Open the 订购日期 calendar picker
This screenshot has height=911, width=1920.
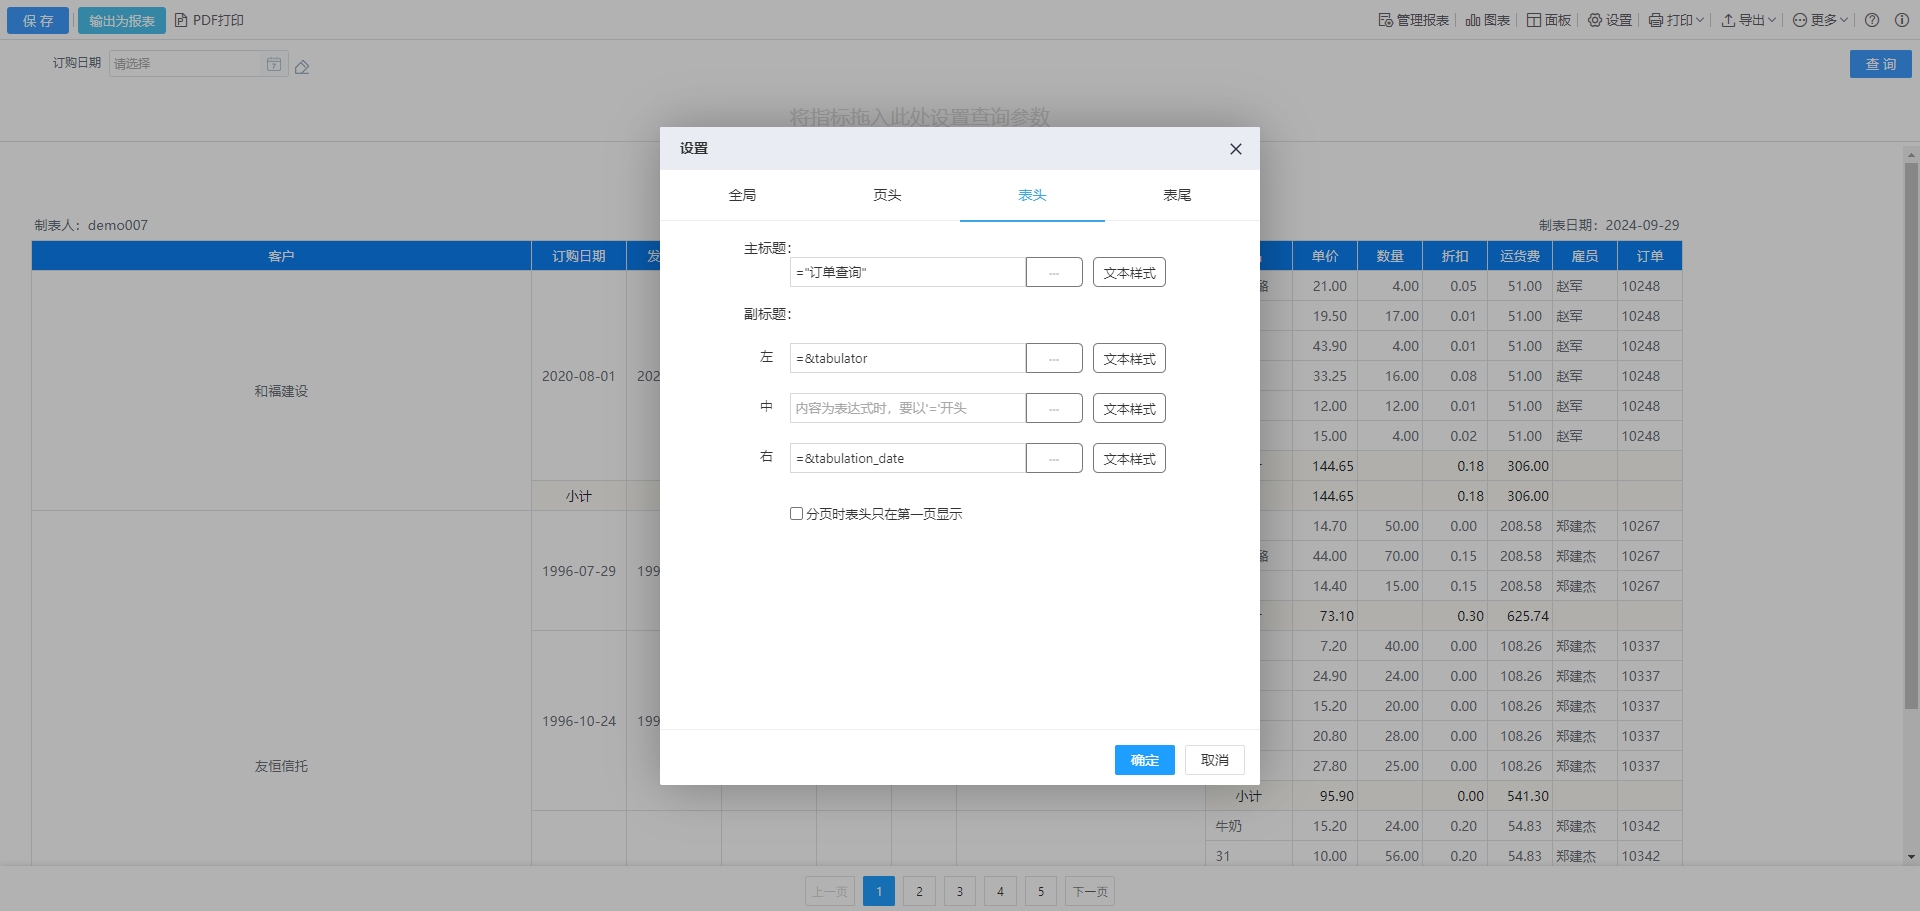tap(274, 64)
